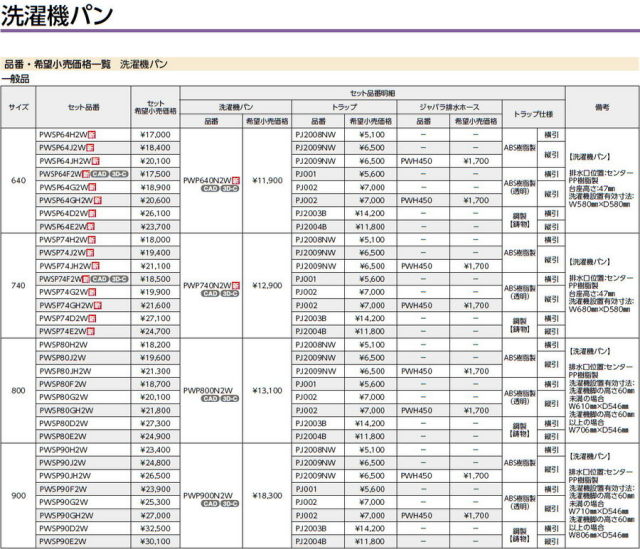
Task: Click the トラップ仕様 column header
Action: pos(533,114)
